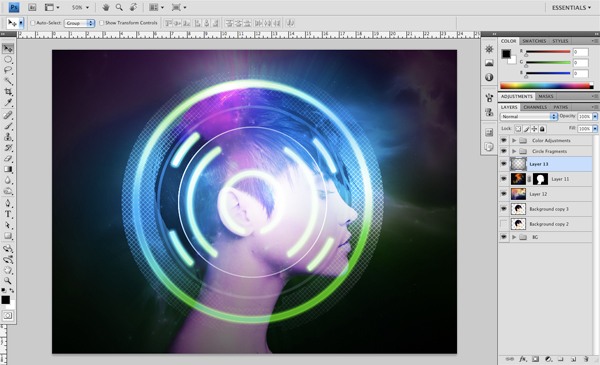Open the Essentials workspace switcher

[x=571, y=8]
